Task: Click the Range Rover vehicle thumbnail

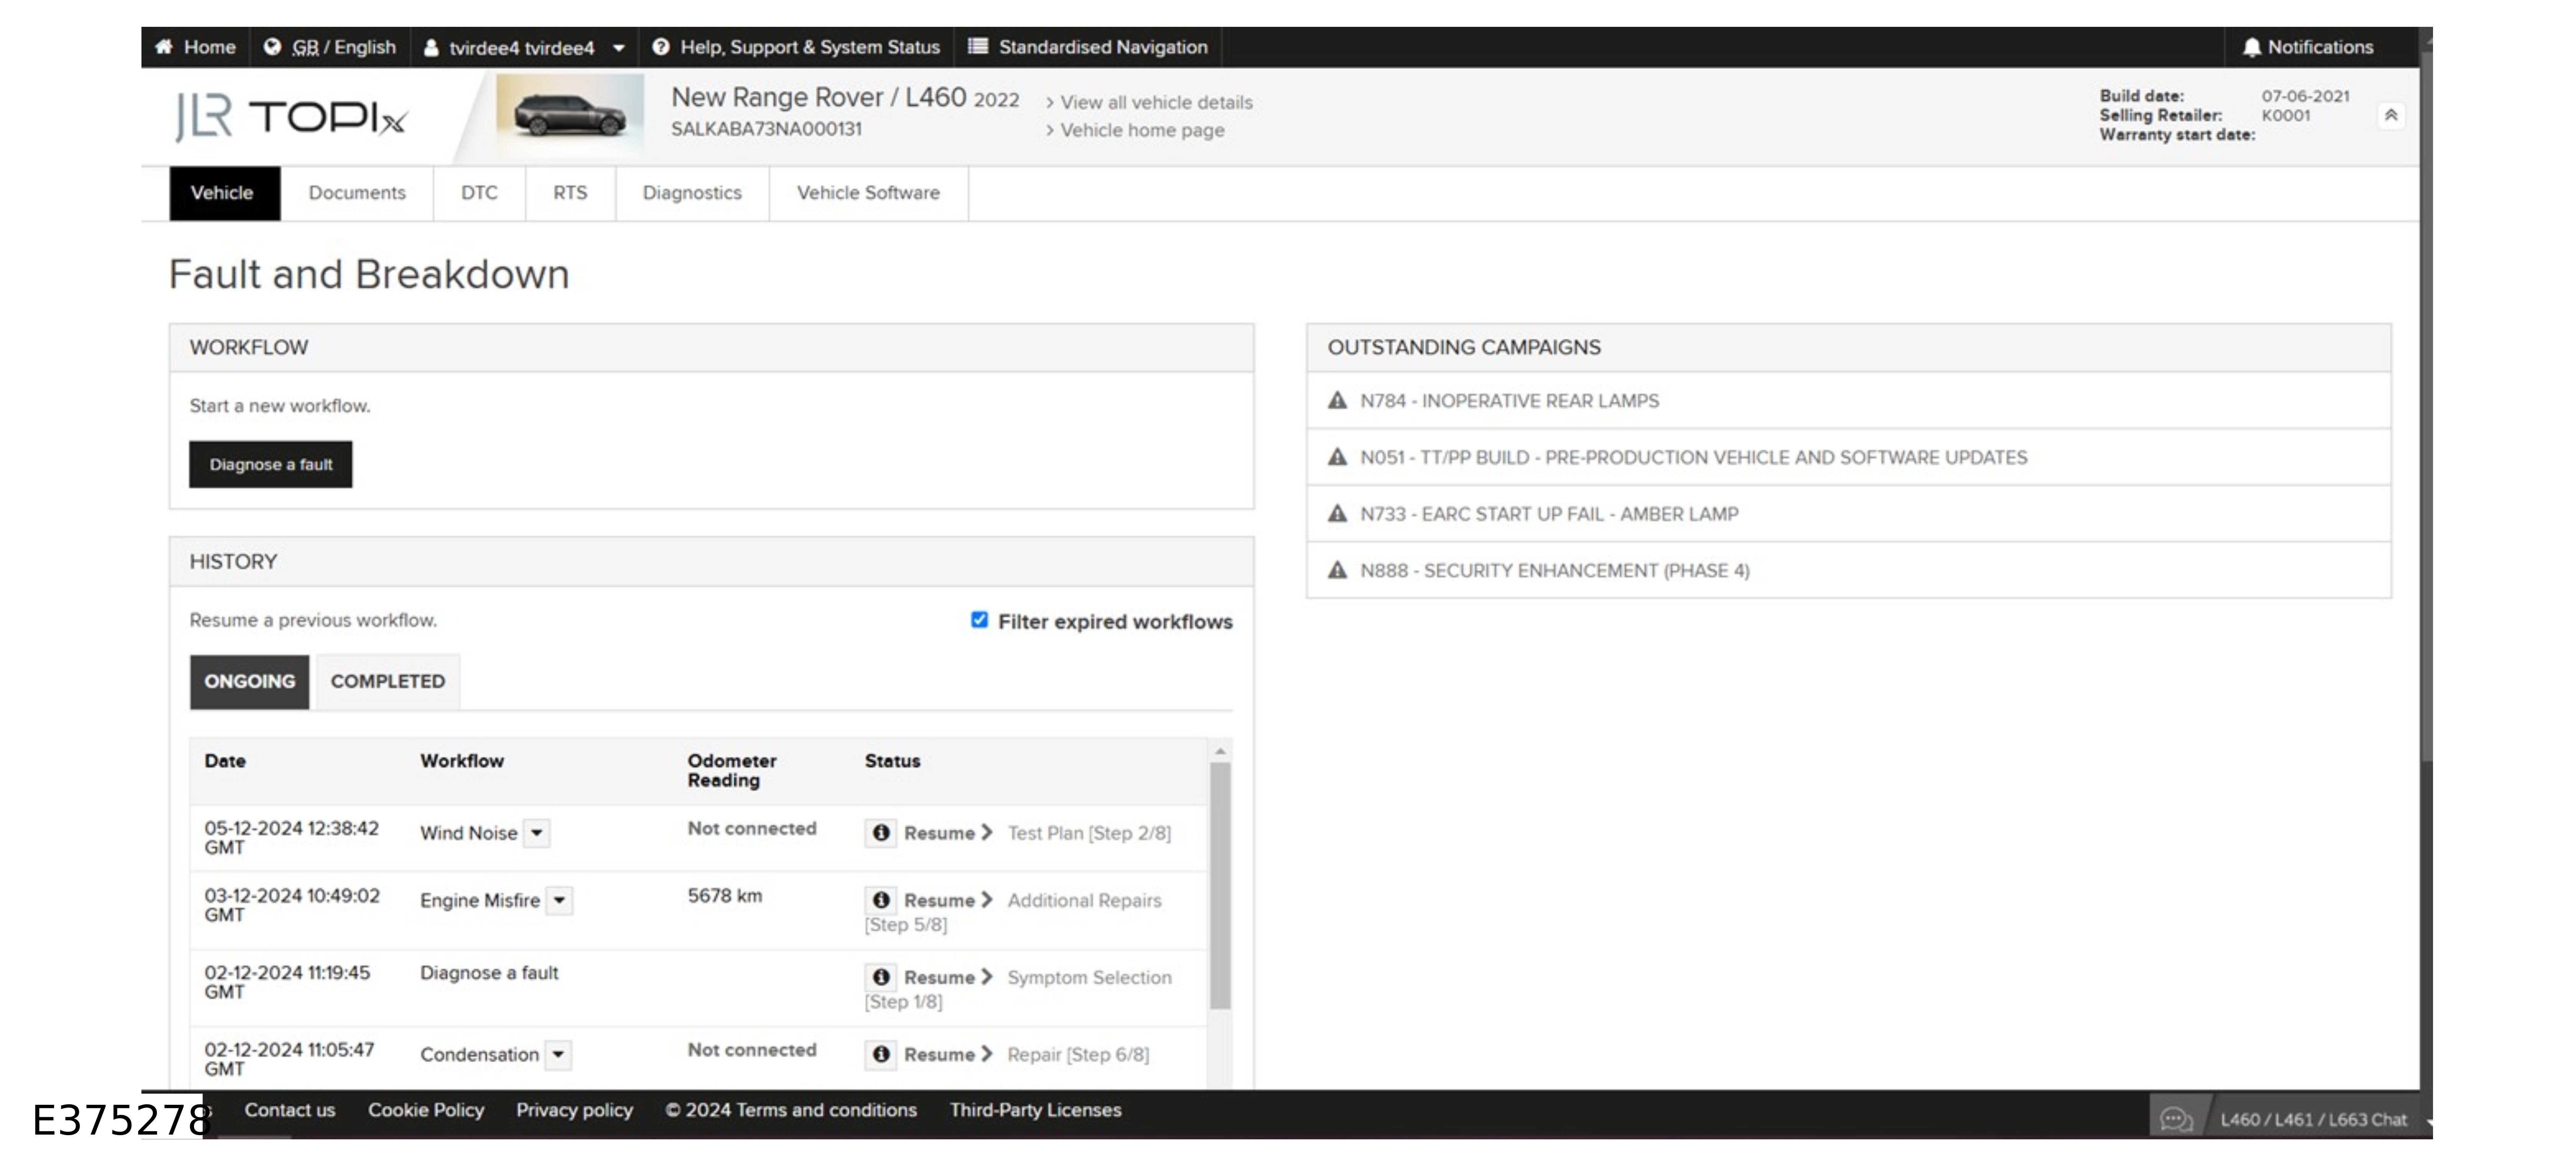Action: pyautogui.click(x=569, y=116)
